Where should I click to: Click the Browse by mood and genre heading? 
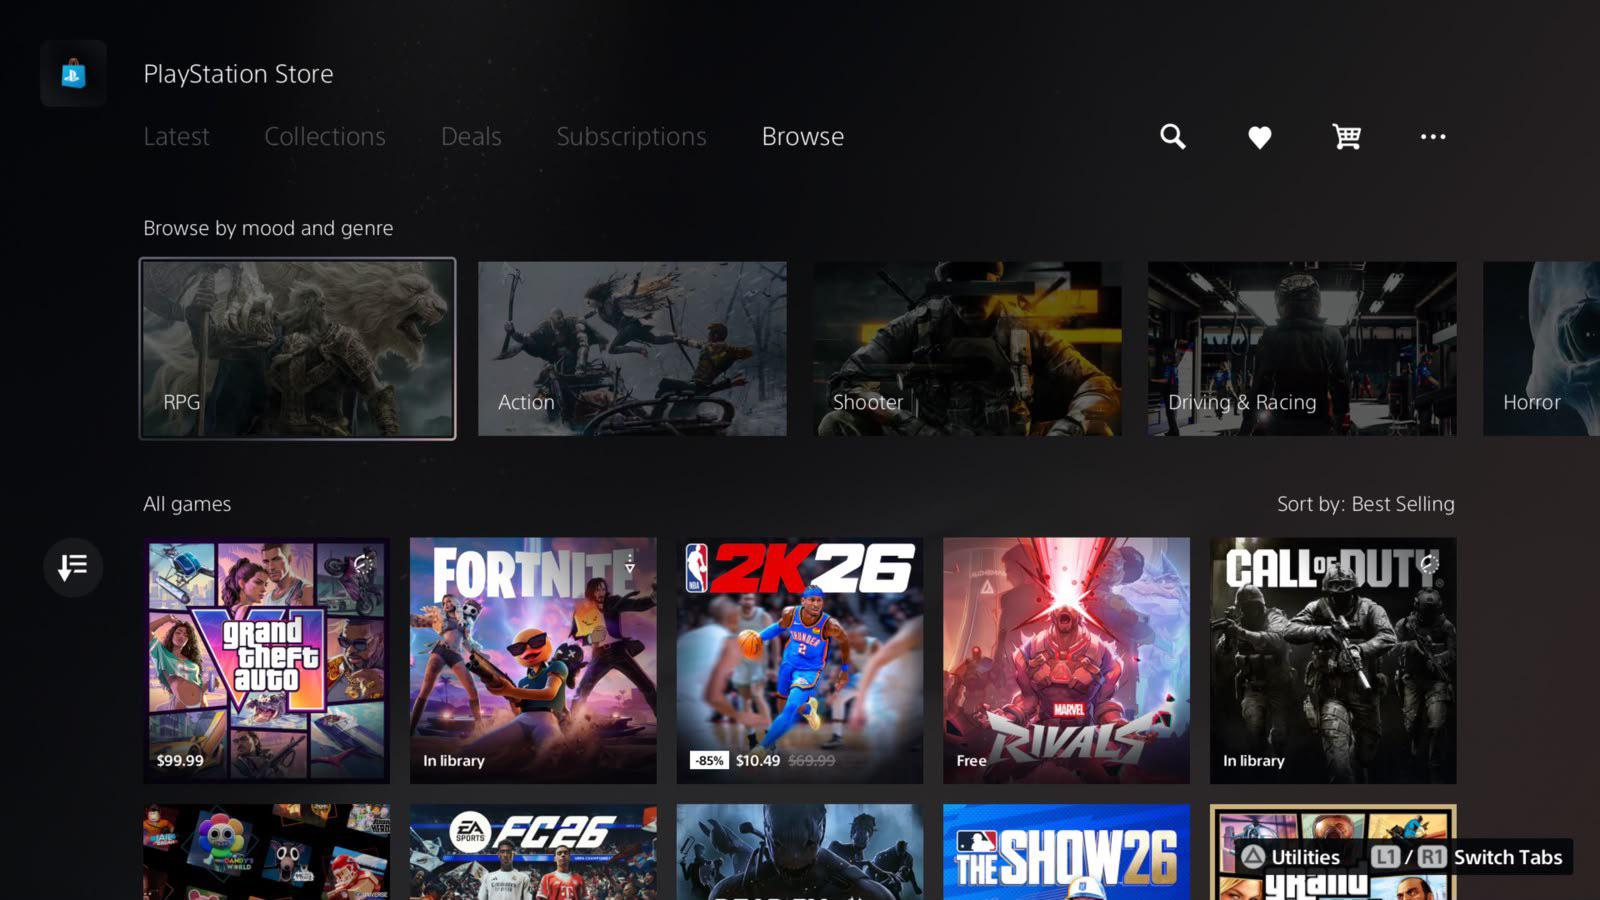268,228
